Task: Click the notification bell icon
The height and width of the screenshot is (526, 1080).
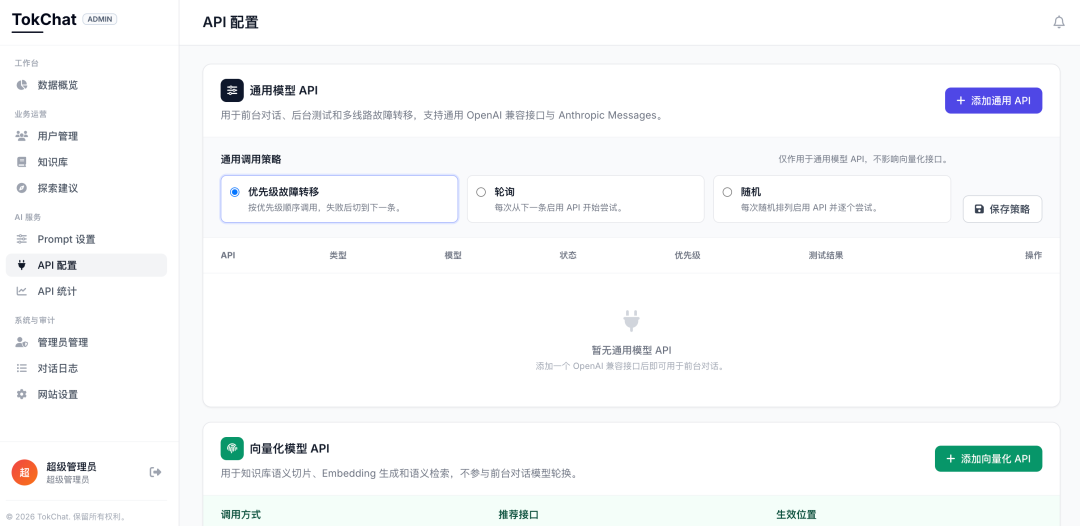Action: click(1059, 23)
